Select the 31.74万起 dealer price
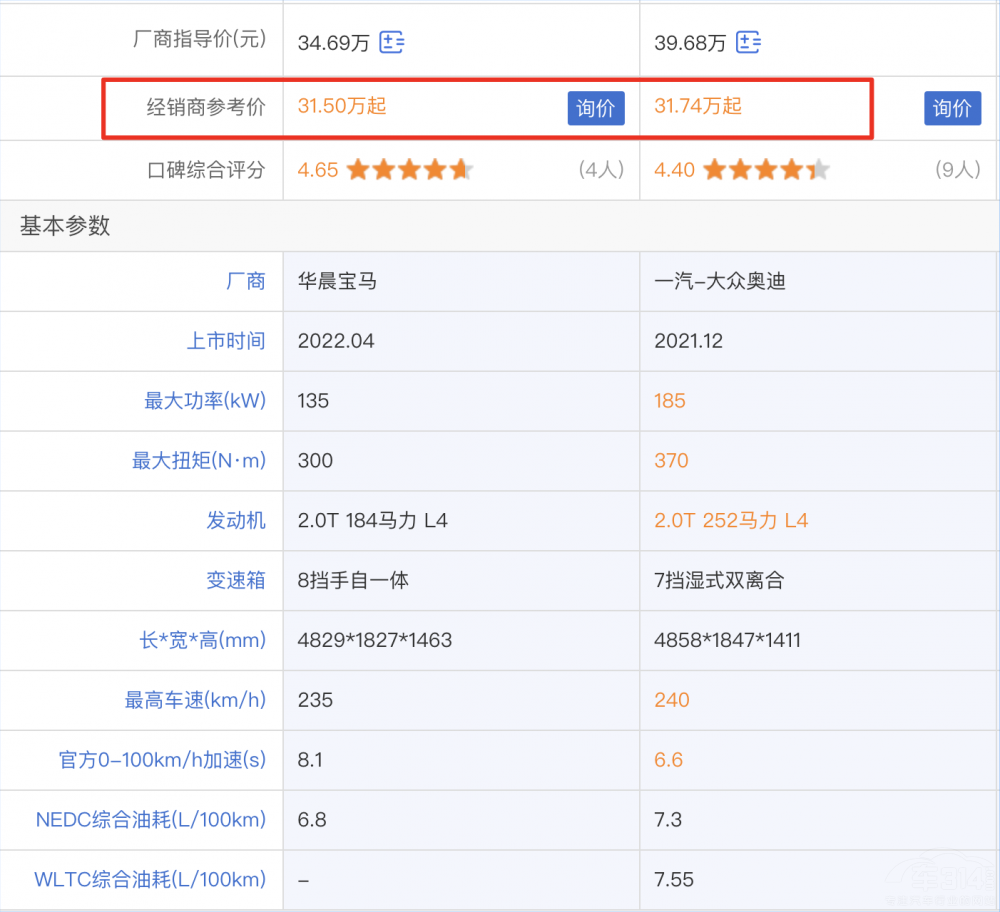 (698, 106)
